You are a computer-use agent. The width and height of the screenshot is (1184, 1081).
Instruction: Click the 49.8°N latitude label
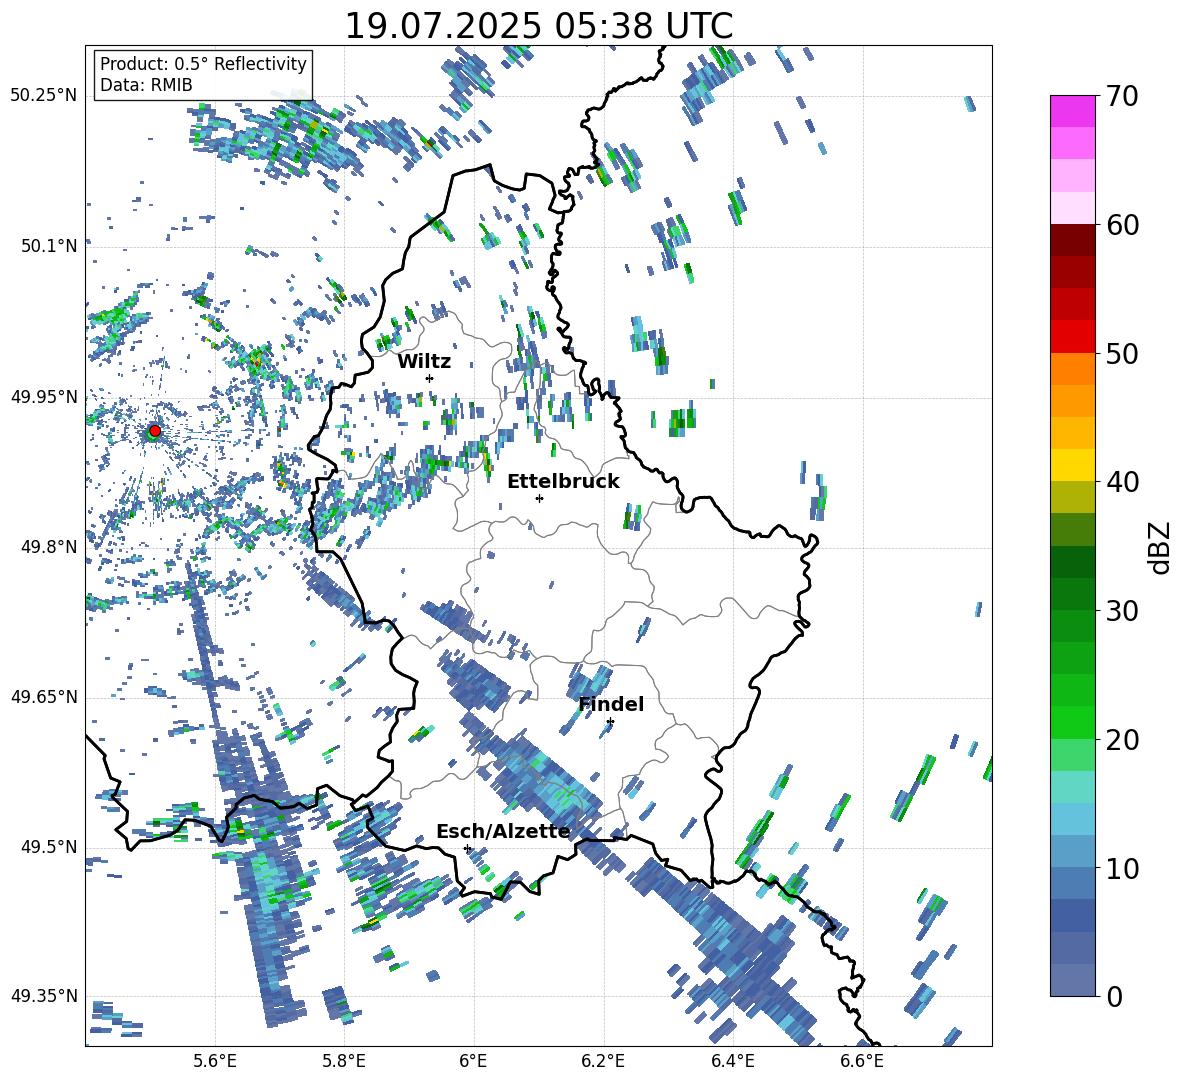[50, 547]
